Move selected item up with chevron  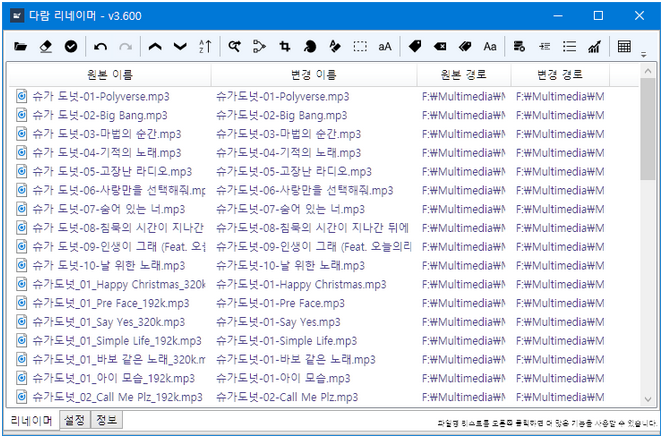click(x=155, y=47)
